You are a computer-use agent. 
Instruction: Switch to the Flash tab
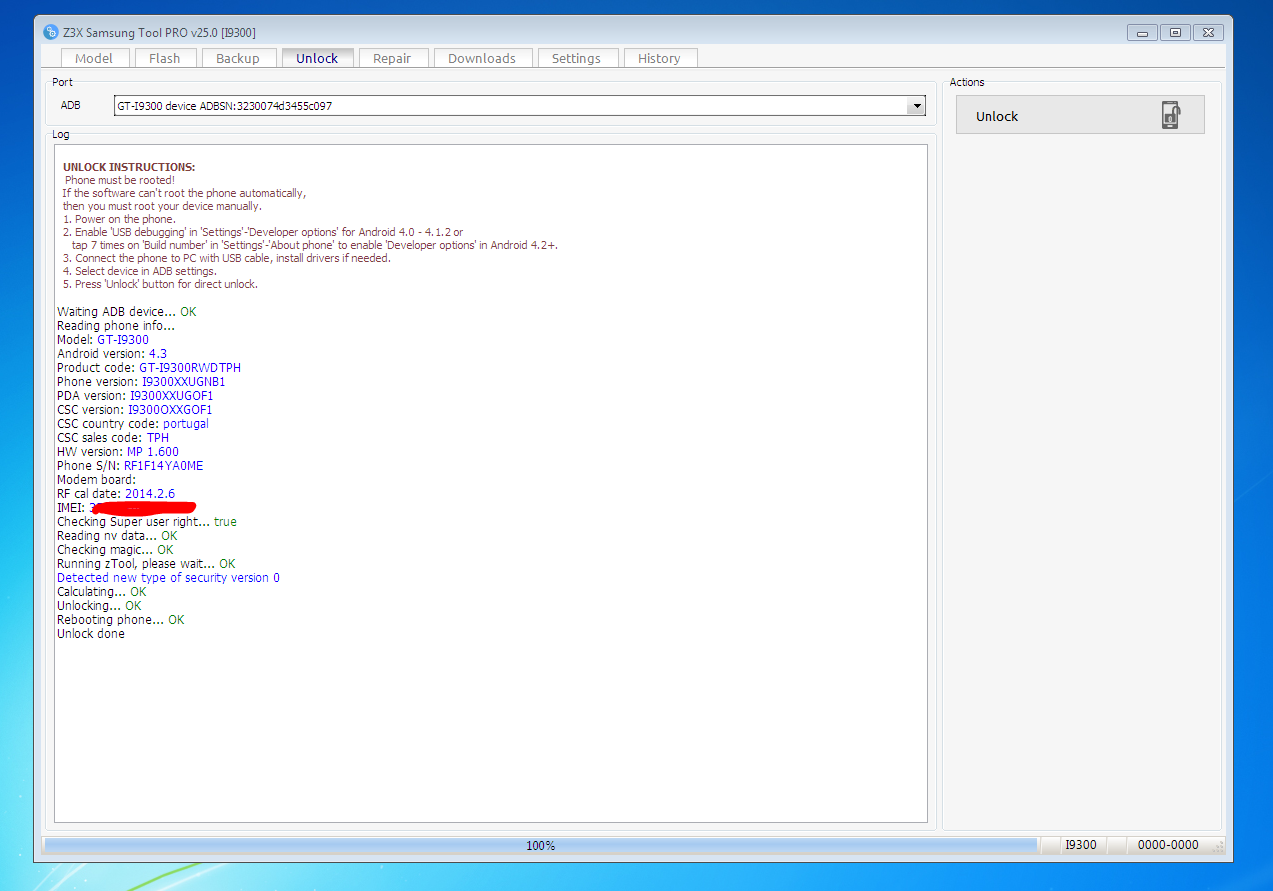click(164, 58)
